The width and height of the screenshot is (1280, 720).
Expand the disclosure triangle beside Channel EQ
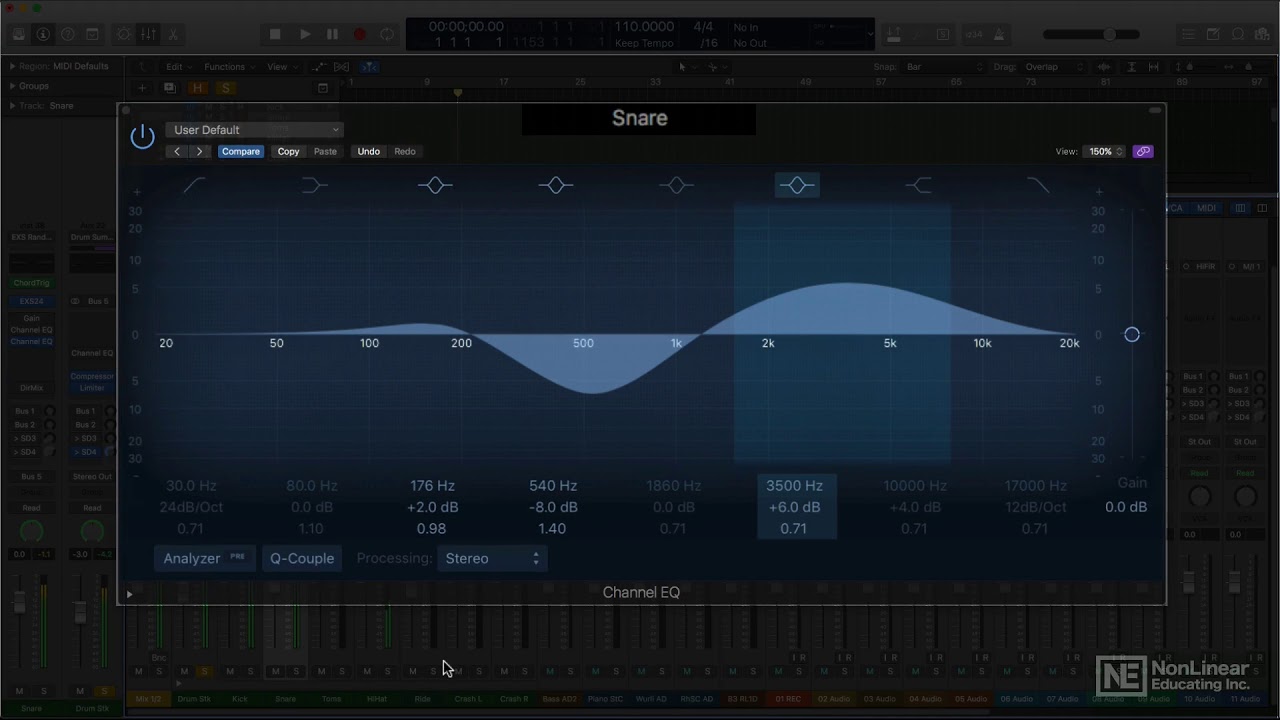[x=129, y=594]
